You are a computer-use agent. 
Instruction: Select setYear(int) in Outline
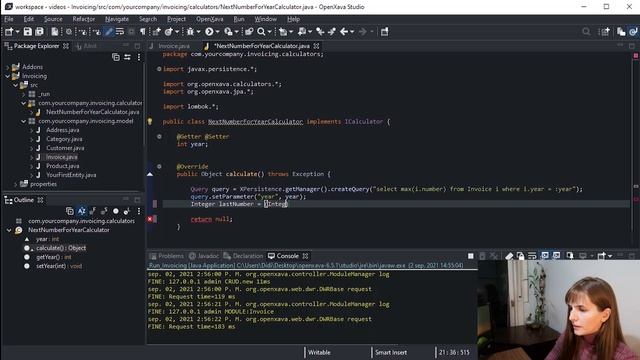click(59, 266)
